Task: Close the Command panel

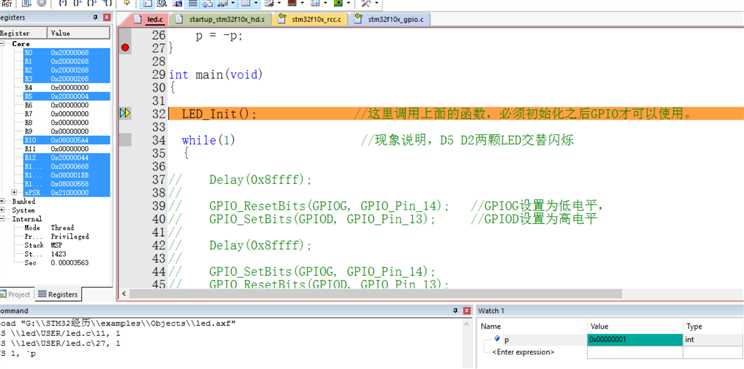Action: [x=467, y=311]
